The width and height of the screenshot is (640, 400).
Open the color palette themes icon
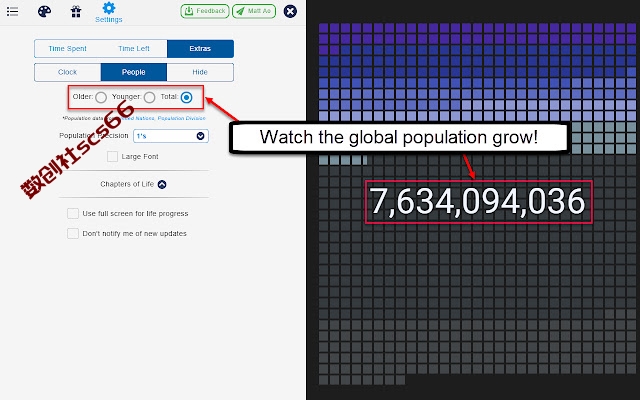pyautogui.click(x=44, y=11)
